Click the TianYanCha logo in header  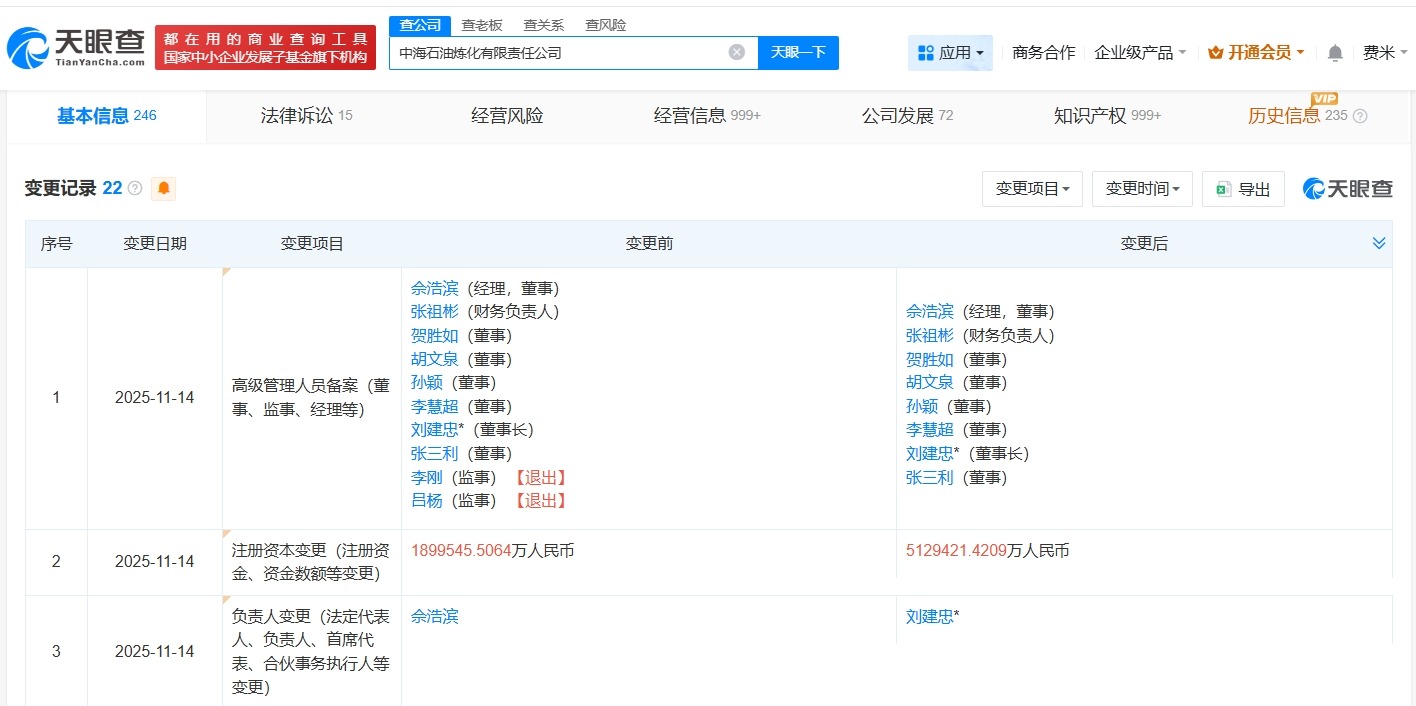coord(76,47)
